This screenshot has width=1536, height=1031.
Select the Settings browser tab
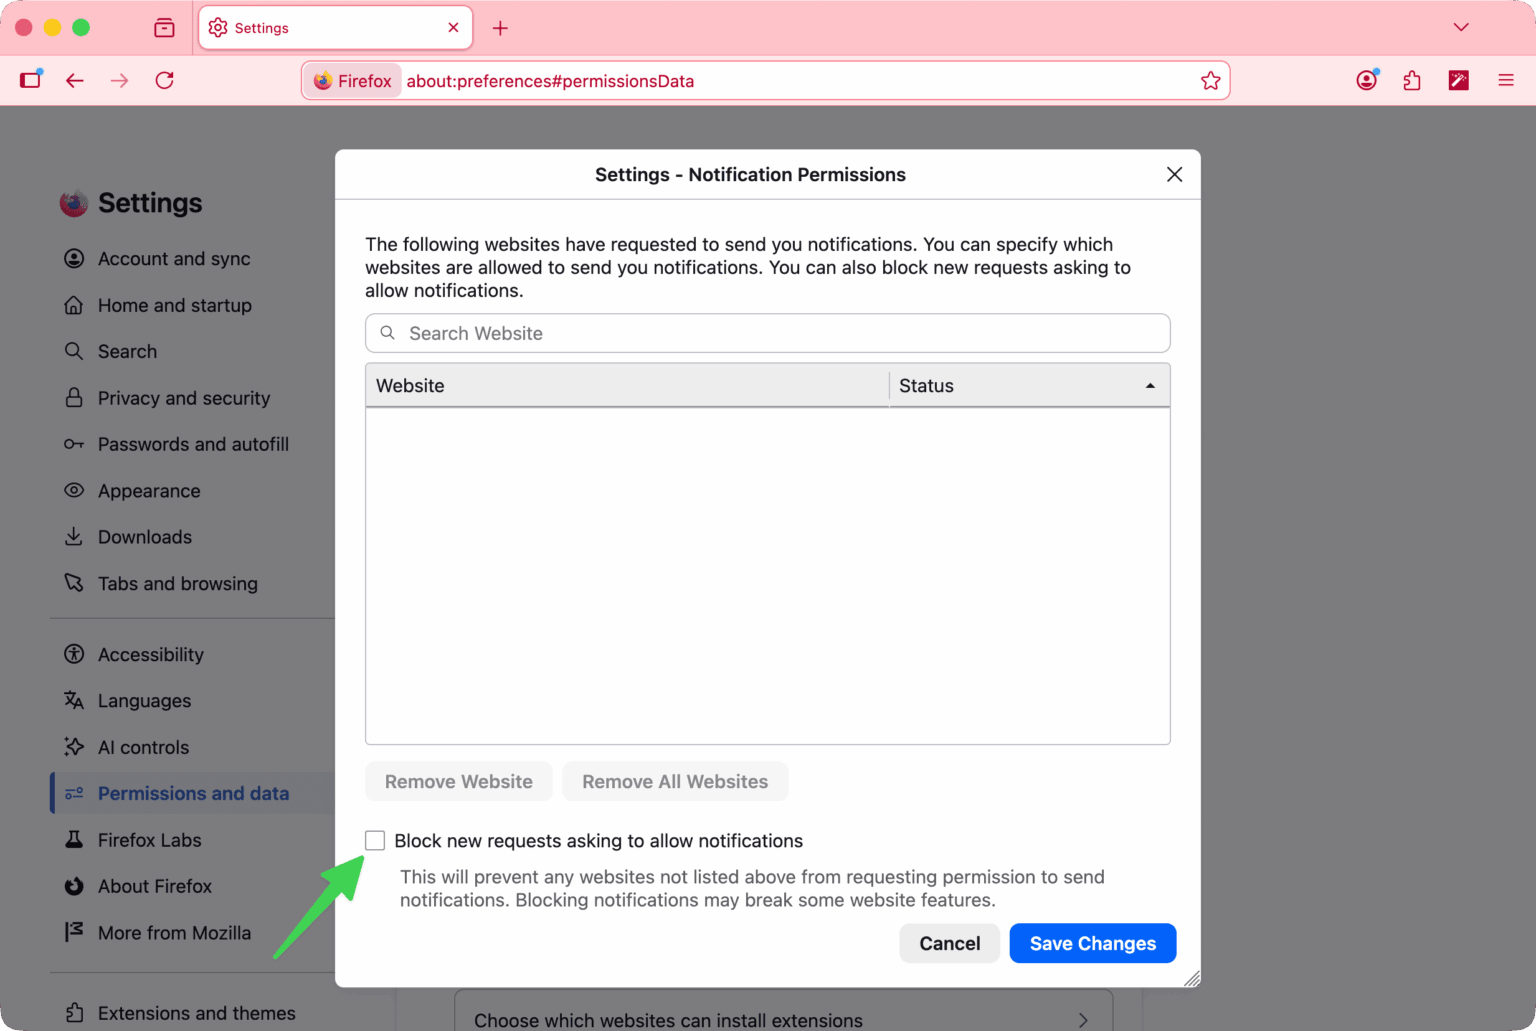click(x=335, y=28)
